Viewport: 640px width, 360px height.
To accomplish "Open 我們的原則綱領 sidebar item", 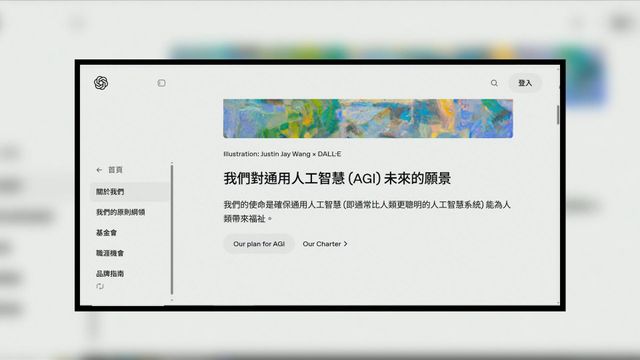I will point(120,212).
